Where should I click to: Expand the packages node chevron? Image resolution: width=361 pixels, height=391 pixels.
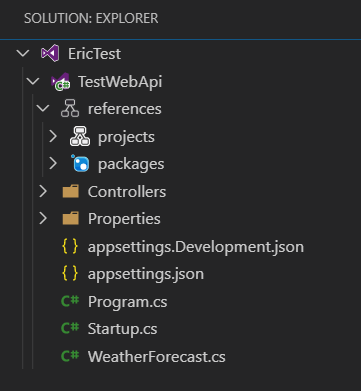[53, 163]
